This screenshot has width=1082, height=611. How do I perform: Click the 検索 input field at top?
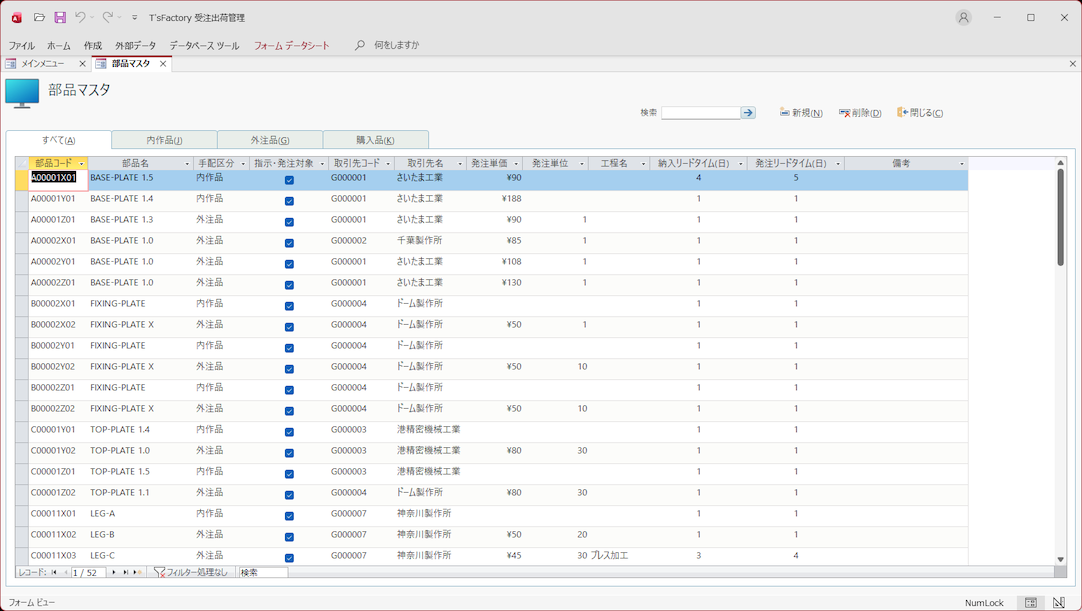(700, 113)
